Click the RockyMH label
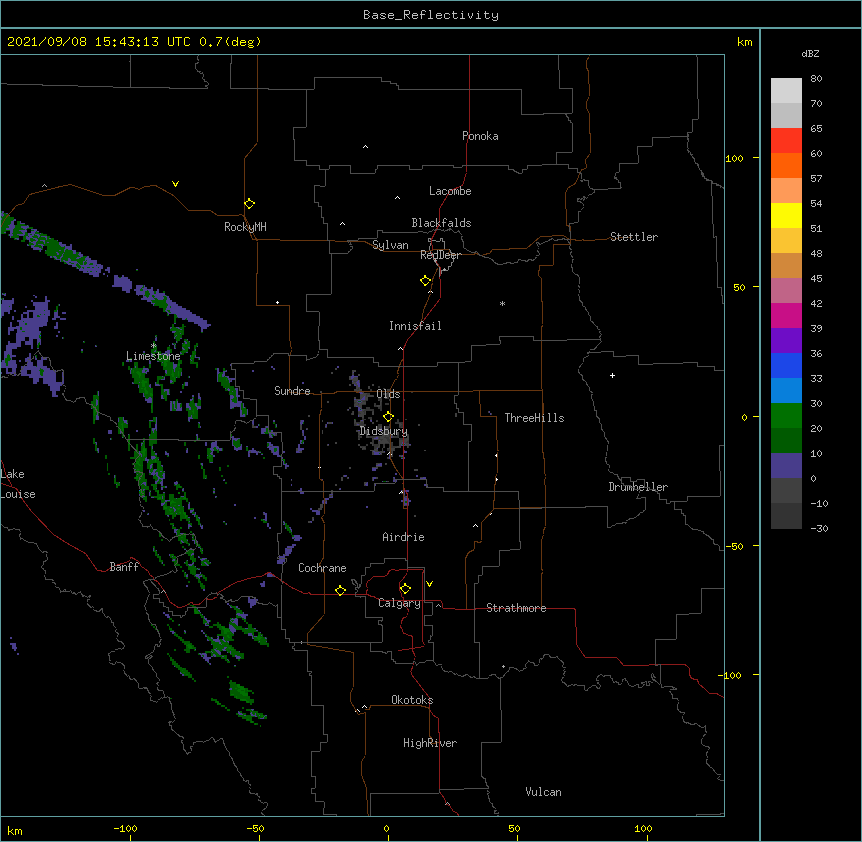The width and height of the screenshot is (862, 842). (245, 227)
